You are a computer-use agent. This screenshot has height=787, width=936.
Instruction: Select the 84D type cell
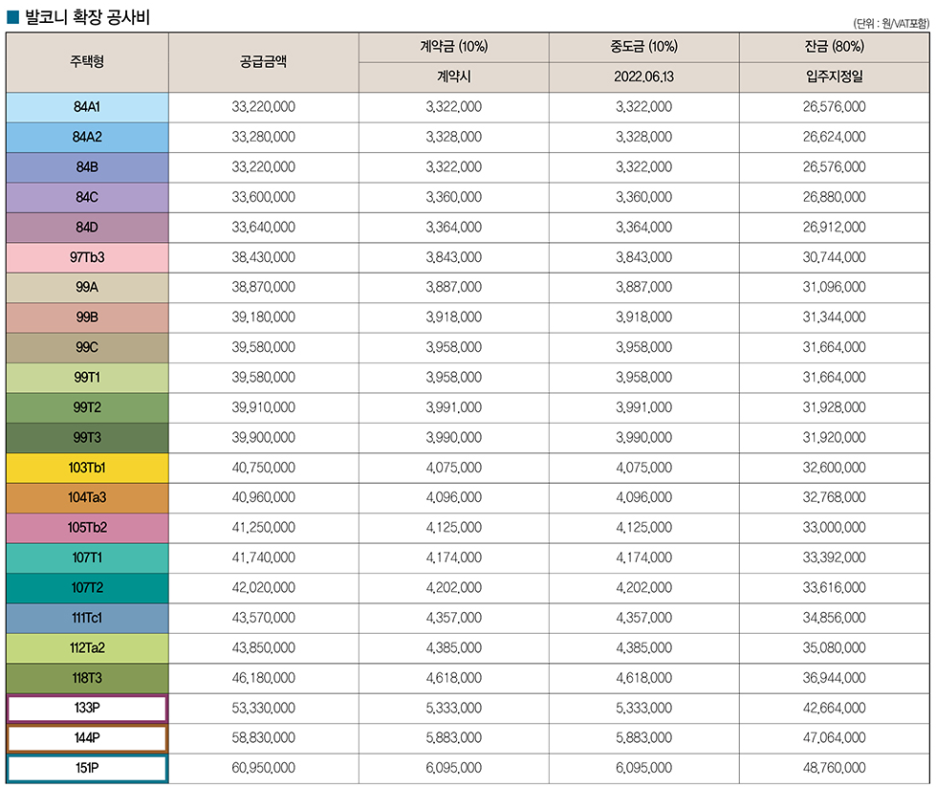pos(87,228)
